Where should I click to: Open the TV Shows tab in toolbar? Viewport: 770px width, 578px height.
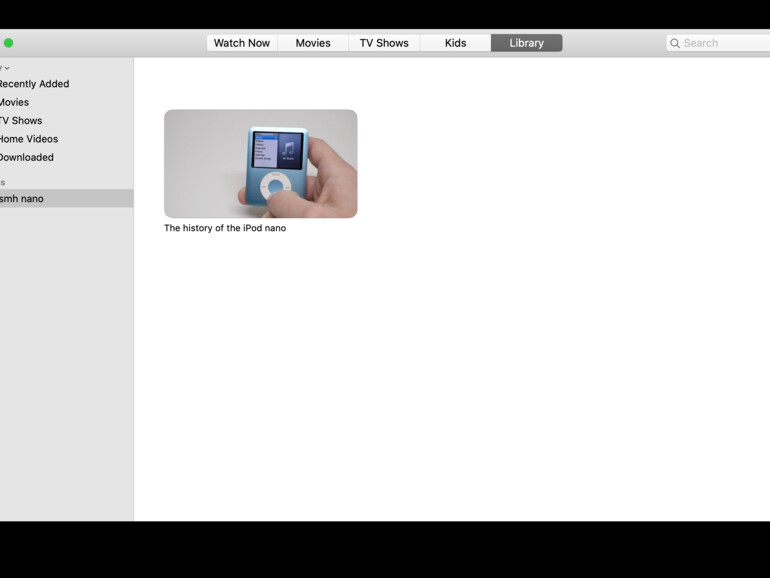click(384, 43)
